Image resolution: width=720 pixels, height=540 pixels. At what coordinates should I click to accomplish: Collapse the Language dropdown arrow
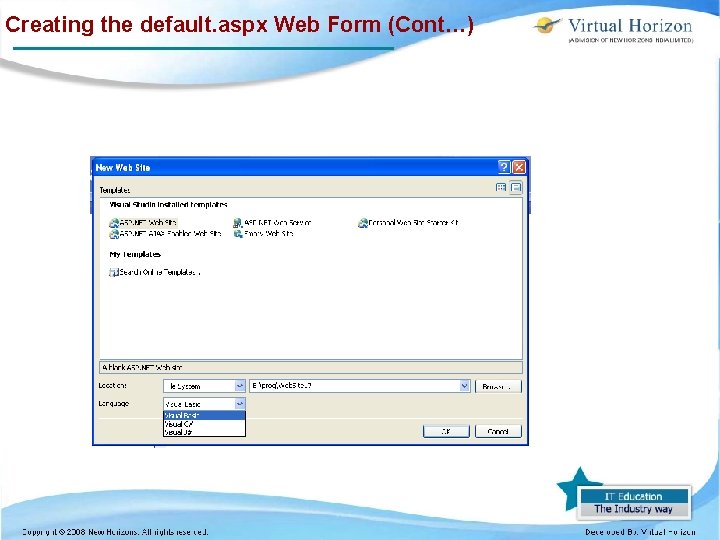coord(240,404)
